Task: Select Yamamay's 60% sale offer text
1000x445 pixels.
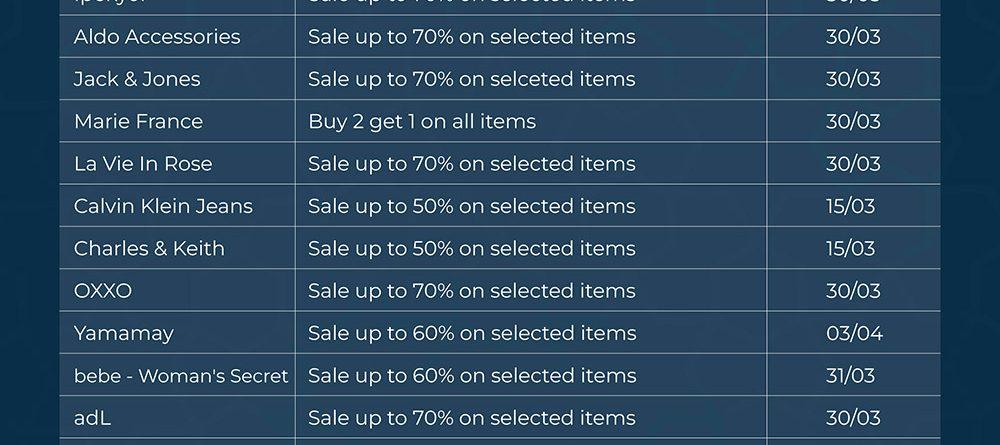Action: coord(472,333)
